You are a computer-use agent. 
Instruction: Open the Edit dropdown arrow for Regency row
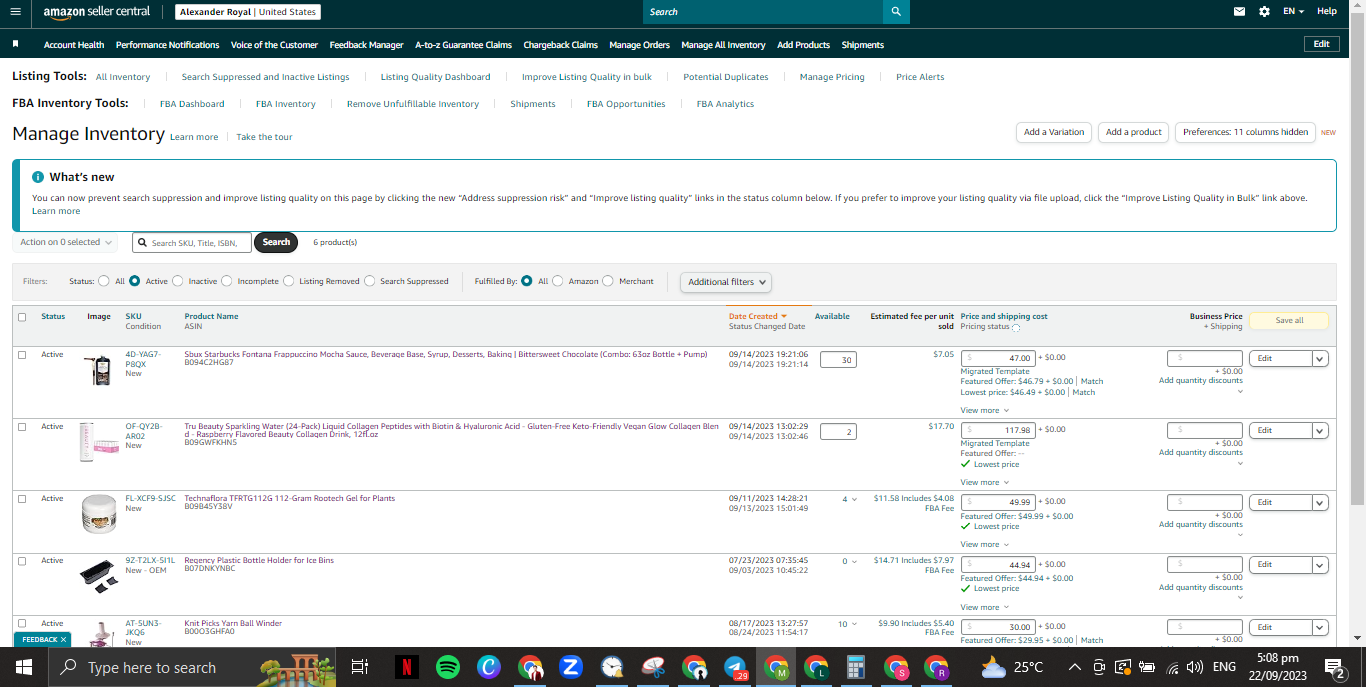(1320, 565)
